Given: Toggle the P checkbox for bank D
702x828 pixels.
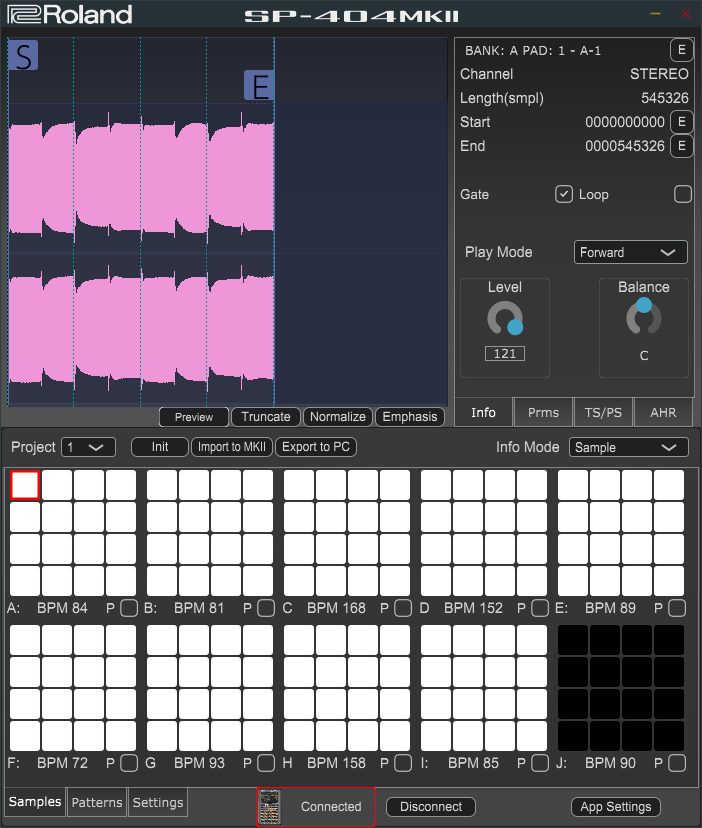Looking at the screenshot, I should pyautogui.click(x=540, y=608).
